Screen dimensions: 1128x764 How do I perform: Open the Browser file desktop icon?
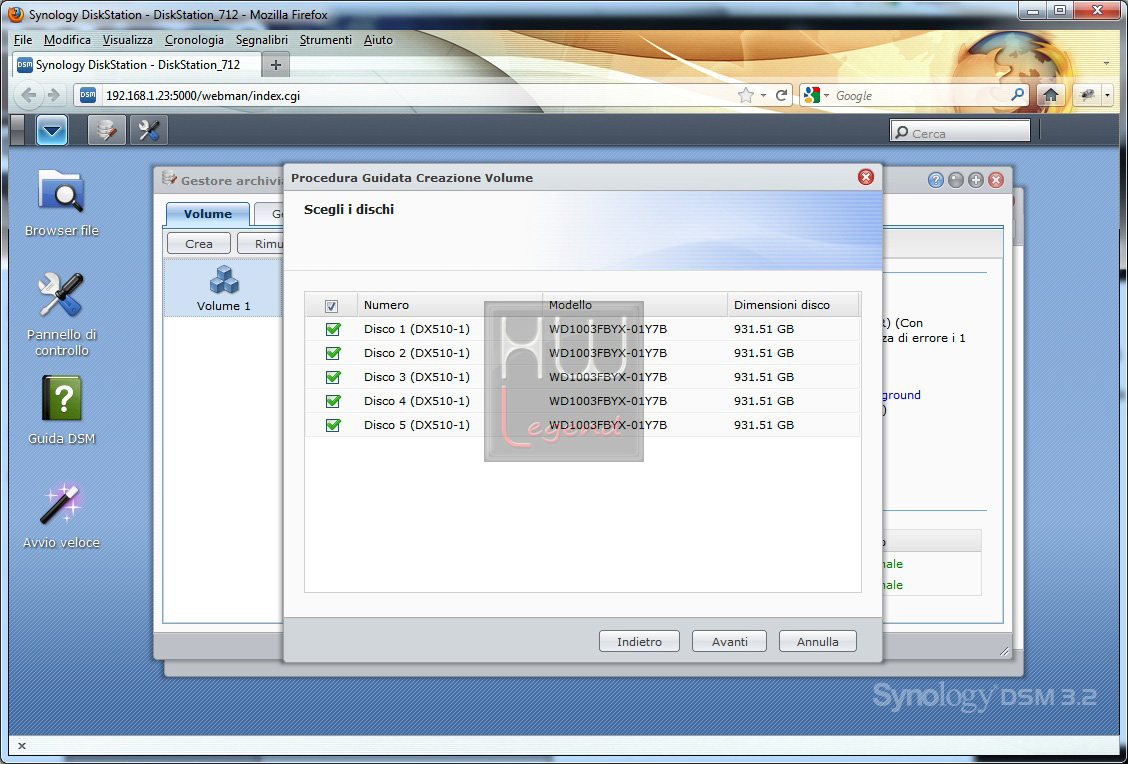(x=61, y=192)
